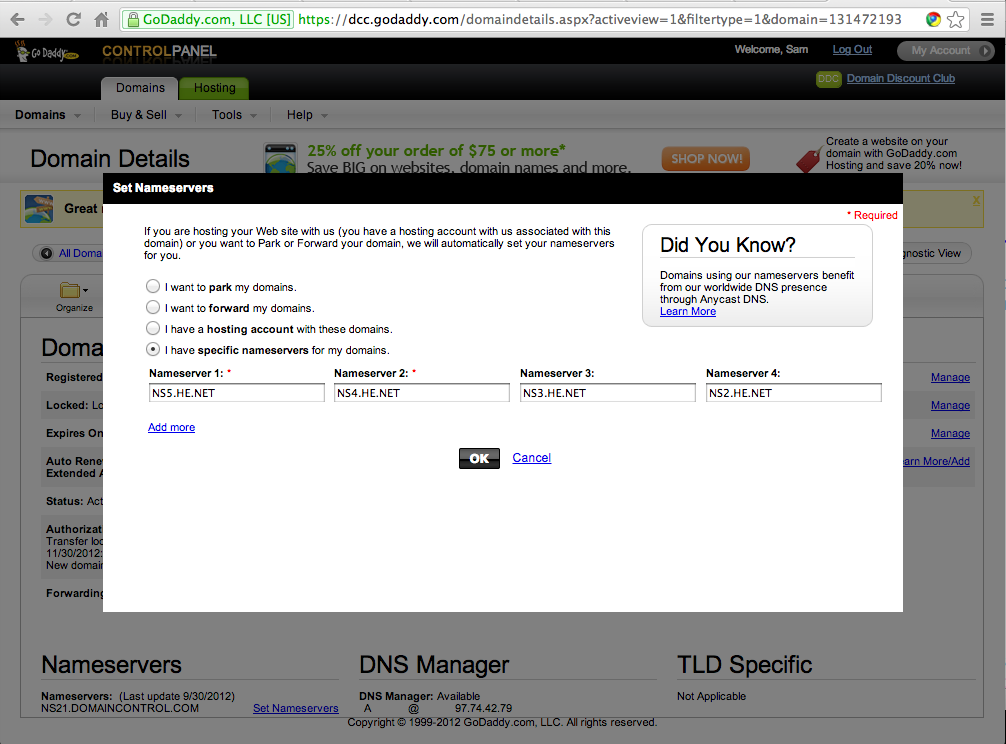Click Manage link in the Expires On row
This screenshot has width=1006, height=744.
point(950,434)
